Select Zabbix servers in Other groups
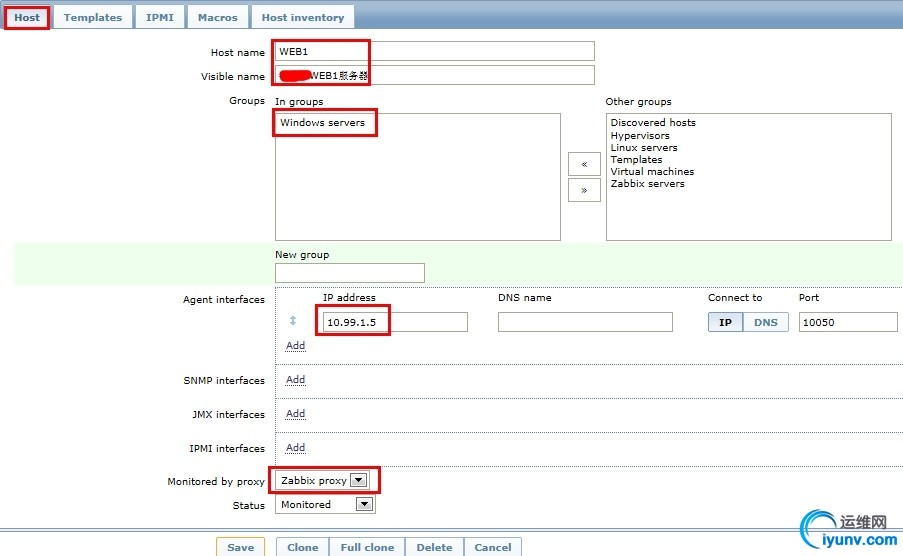This screenshot has width=903, height=556. pos(647,184)
